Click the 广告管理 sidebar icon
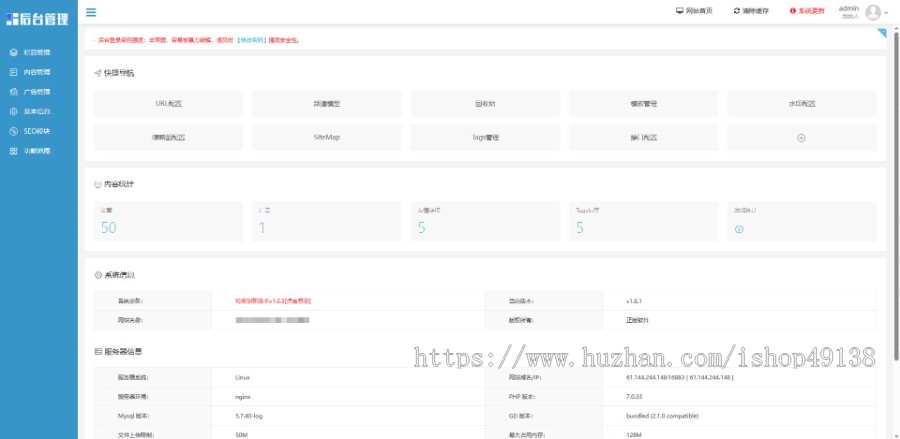 pos(14,92)
